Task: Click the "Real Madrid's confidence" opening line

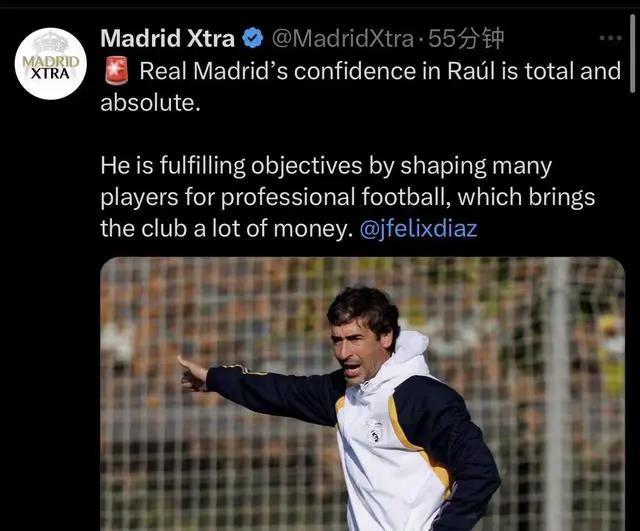Action: tap(381, 71)
